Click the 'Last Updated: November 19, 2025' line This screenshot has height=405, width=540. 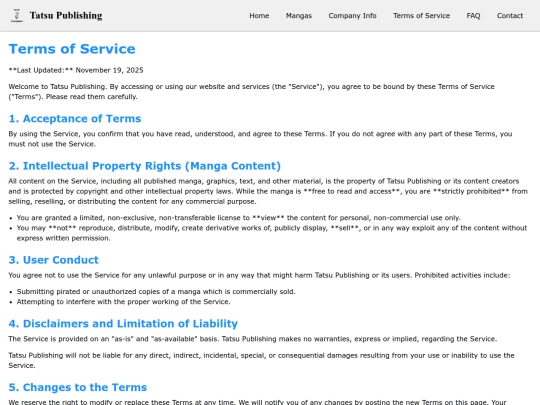(x=76, y=70)
